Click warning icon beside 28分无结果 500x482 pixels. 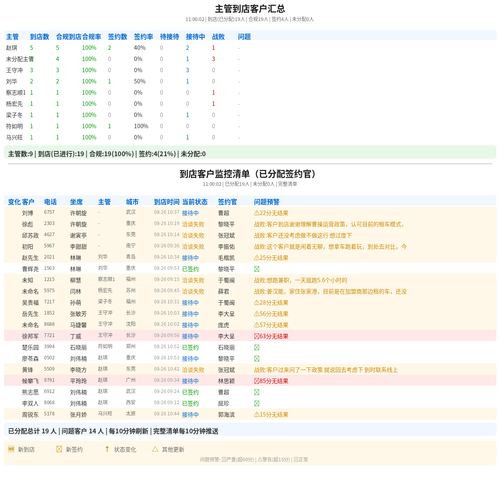point(256,303)
